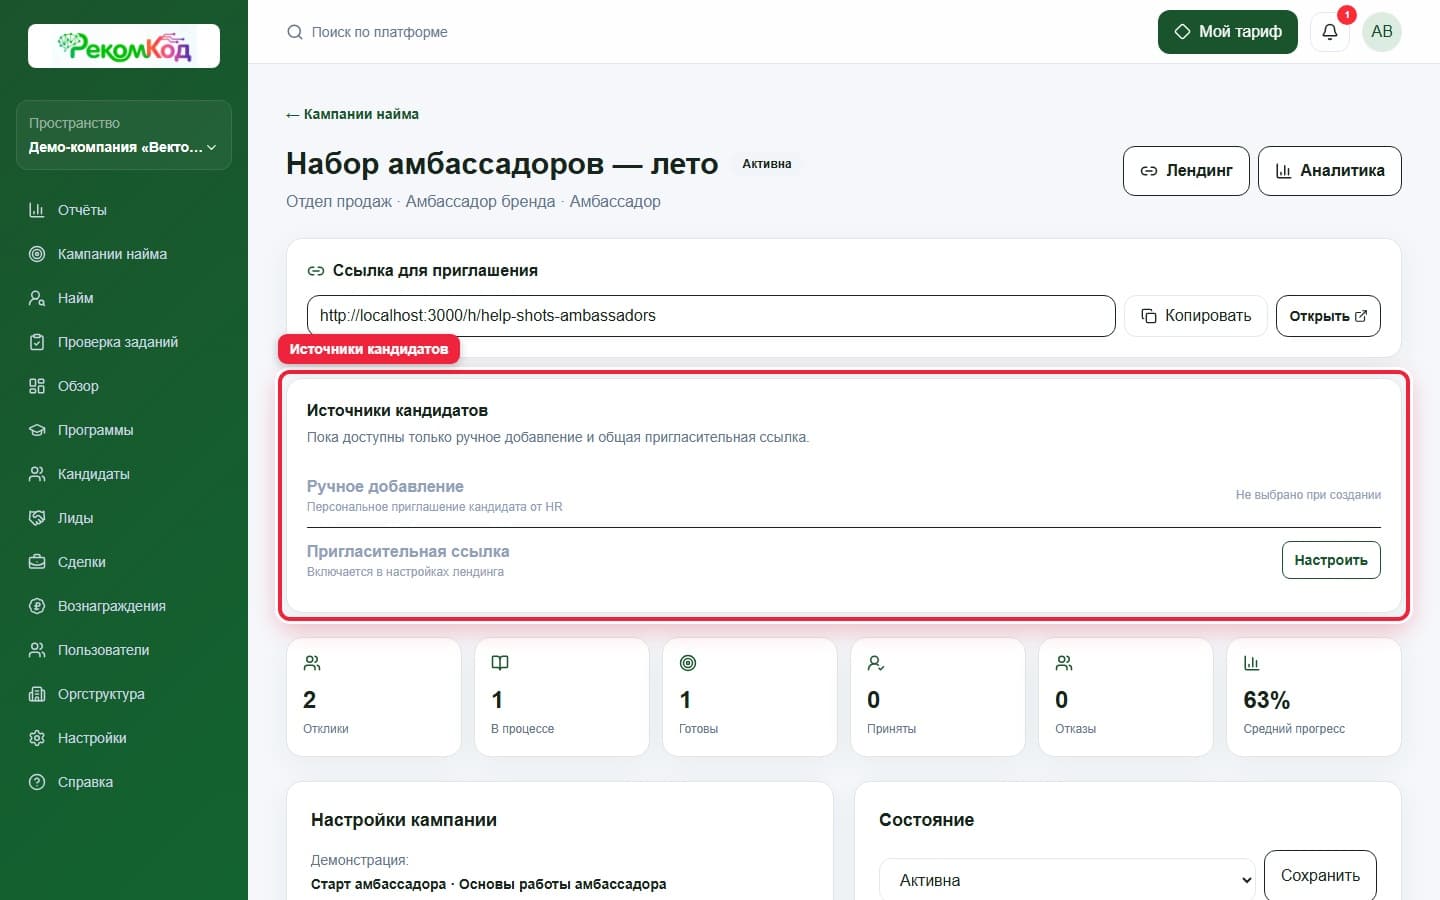Click Настроить for Пригласительная ссылка
The width and height of the screenshot is (1440, 900).
pyautogui.click(x=1331, y=560)
